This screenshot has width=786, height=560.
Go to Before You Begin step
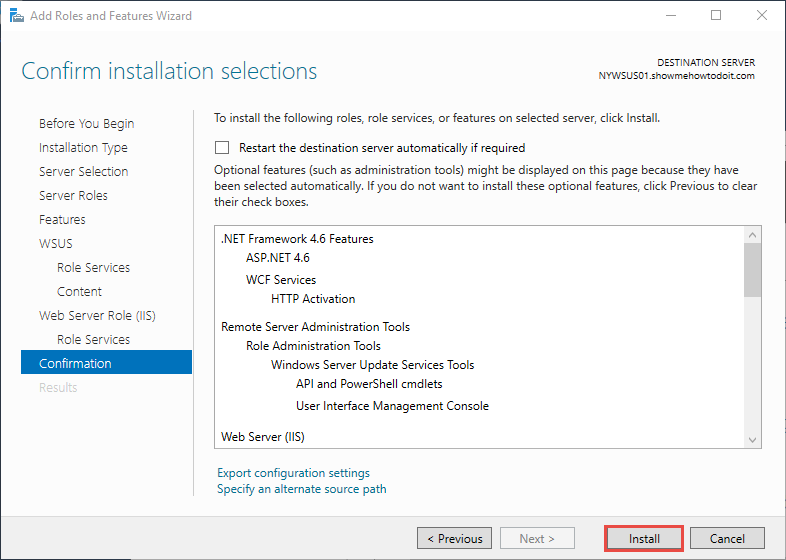[87, 123]
